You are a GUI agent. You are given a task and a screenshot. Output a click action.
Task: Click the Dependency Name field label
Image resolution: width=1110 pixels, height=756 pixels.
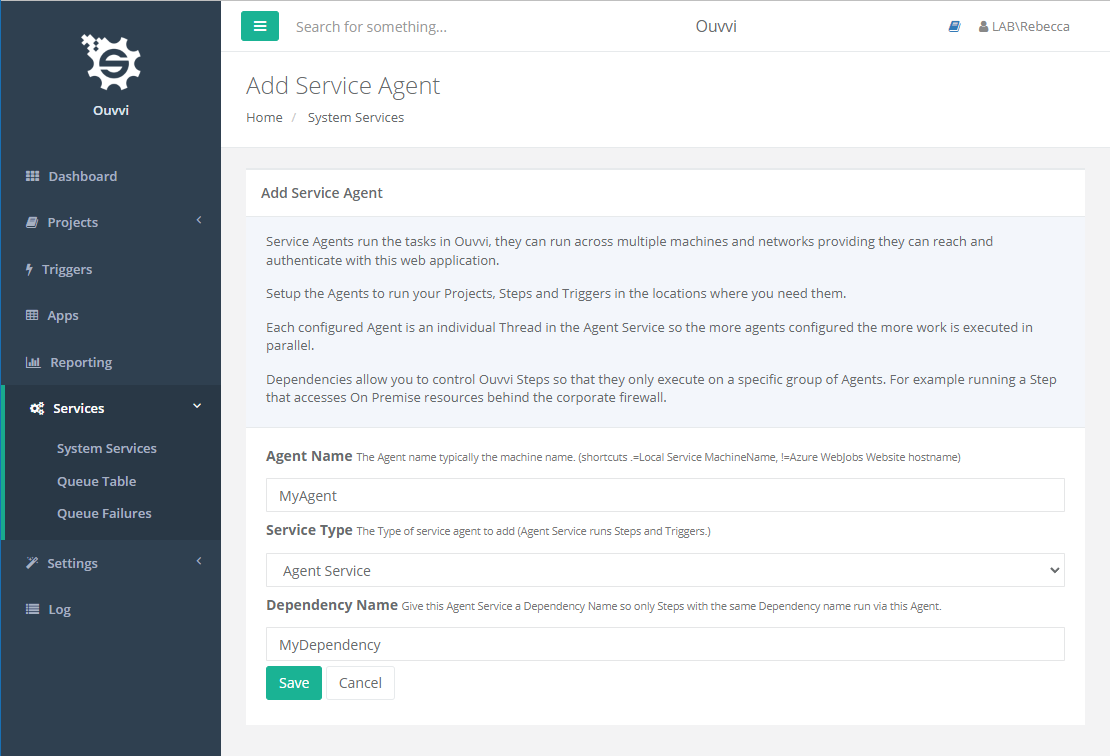point(332,605)
